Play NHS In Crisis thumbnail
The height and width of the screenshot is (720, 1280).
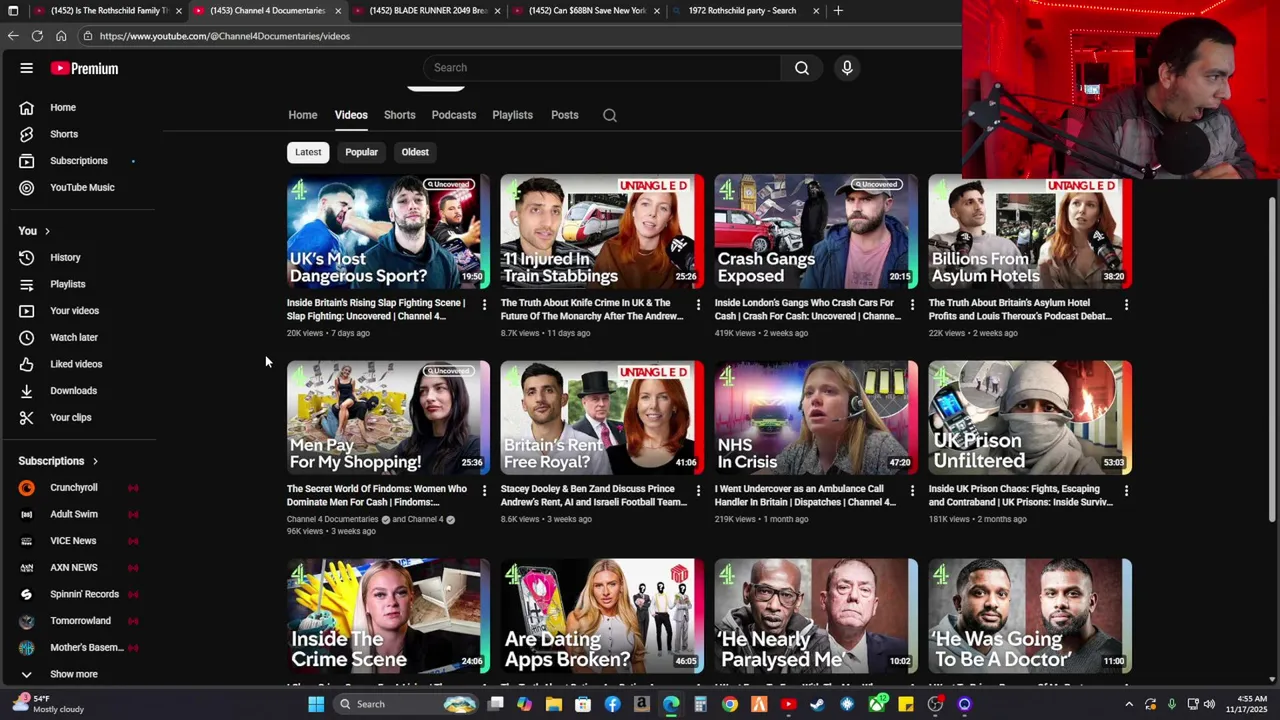click(x=816, y=418)
